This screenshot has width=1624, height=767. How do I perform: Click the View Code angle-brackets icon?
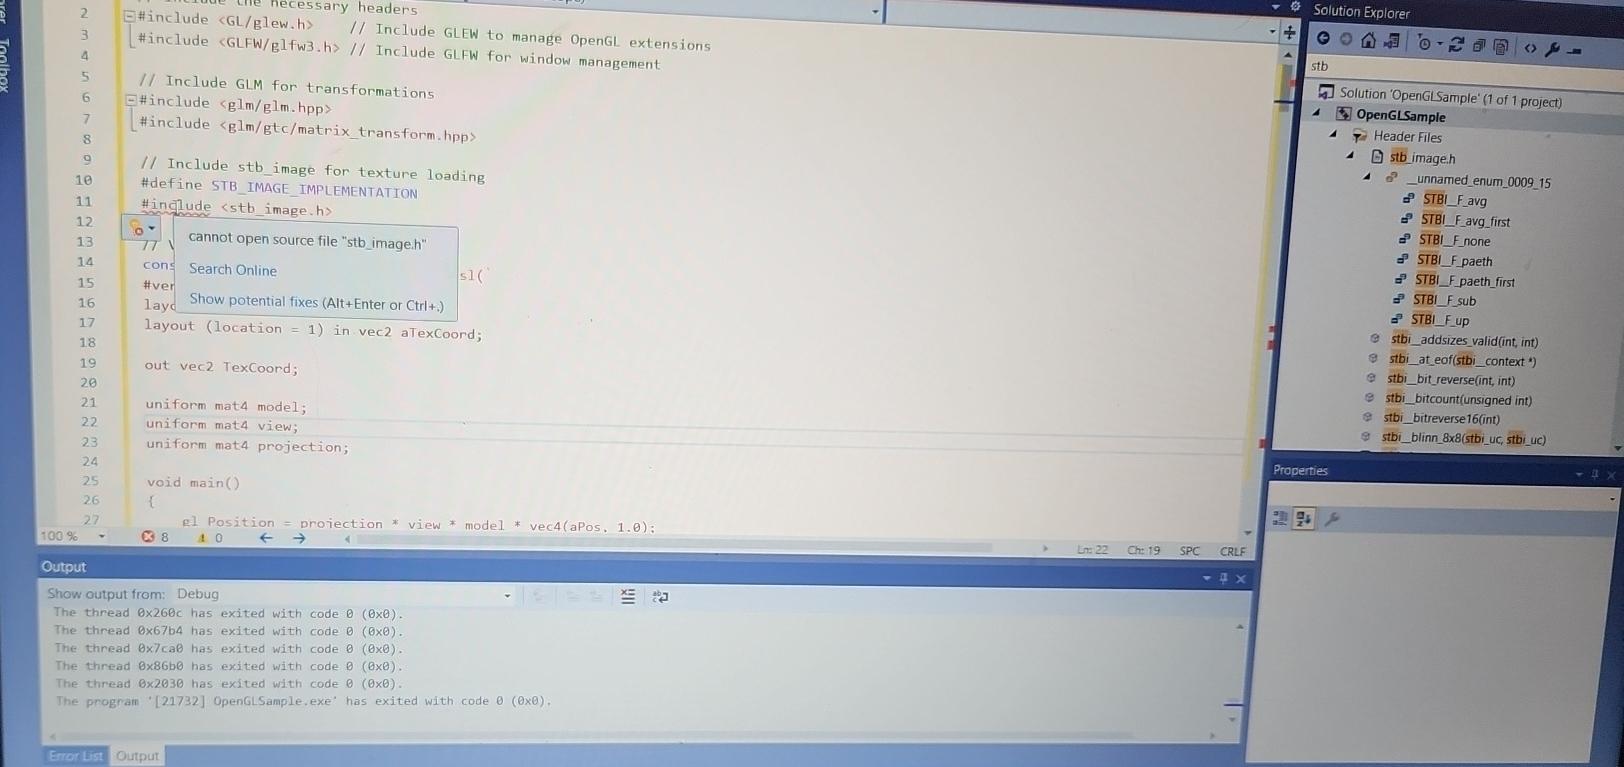[1530, 47]
